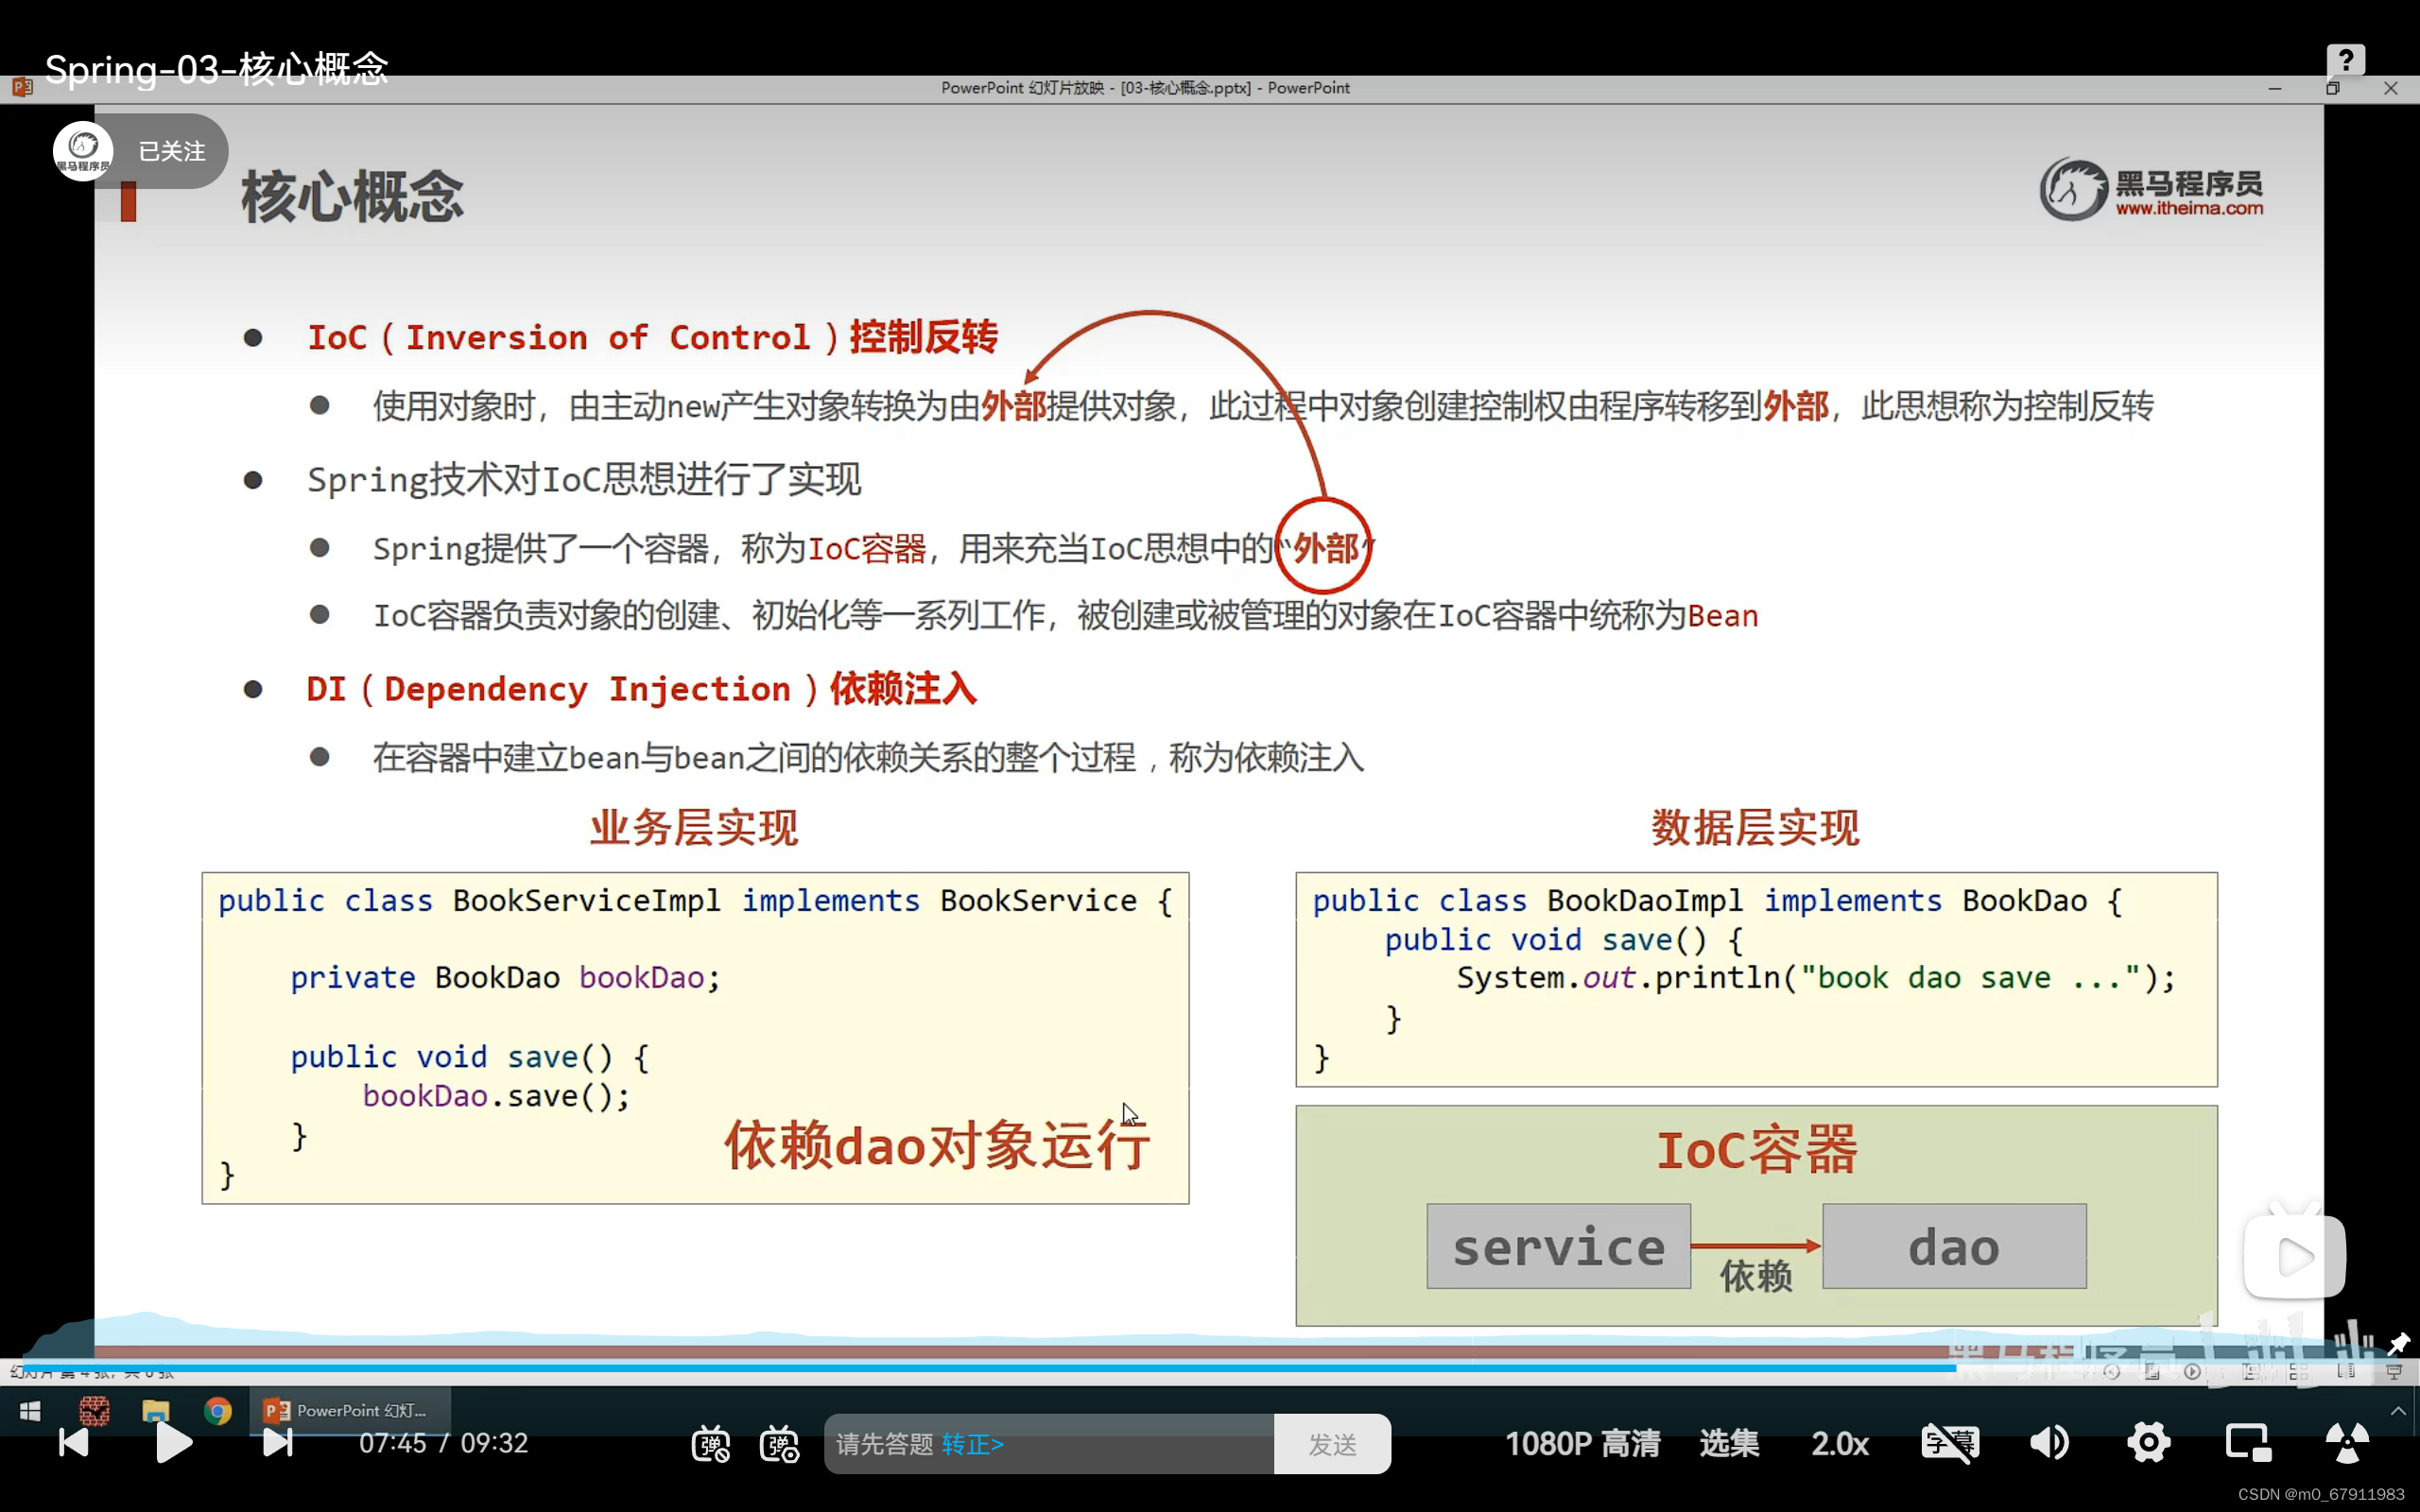Viewport: 2420px width, 1512px height.
Task: Click the 发送 send button
Action: (1333, 1444)
